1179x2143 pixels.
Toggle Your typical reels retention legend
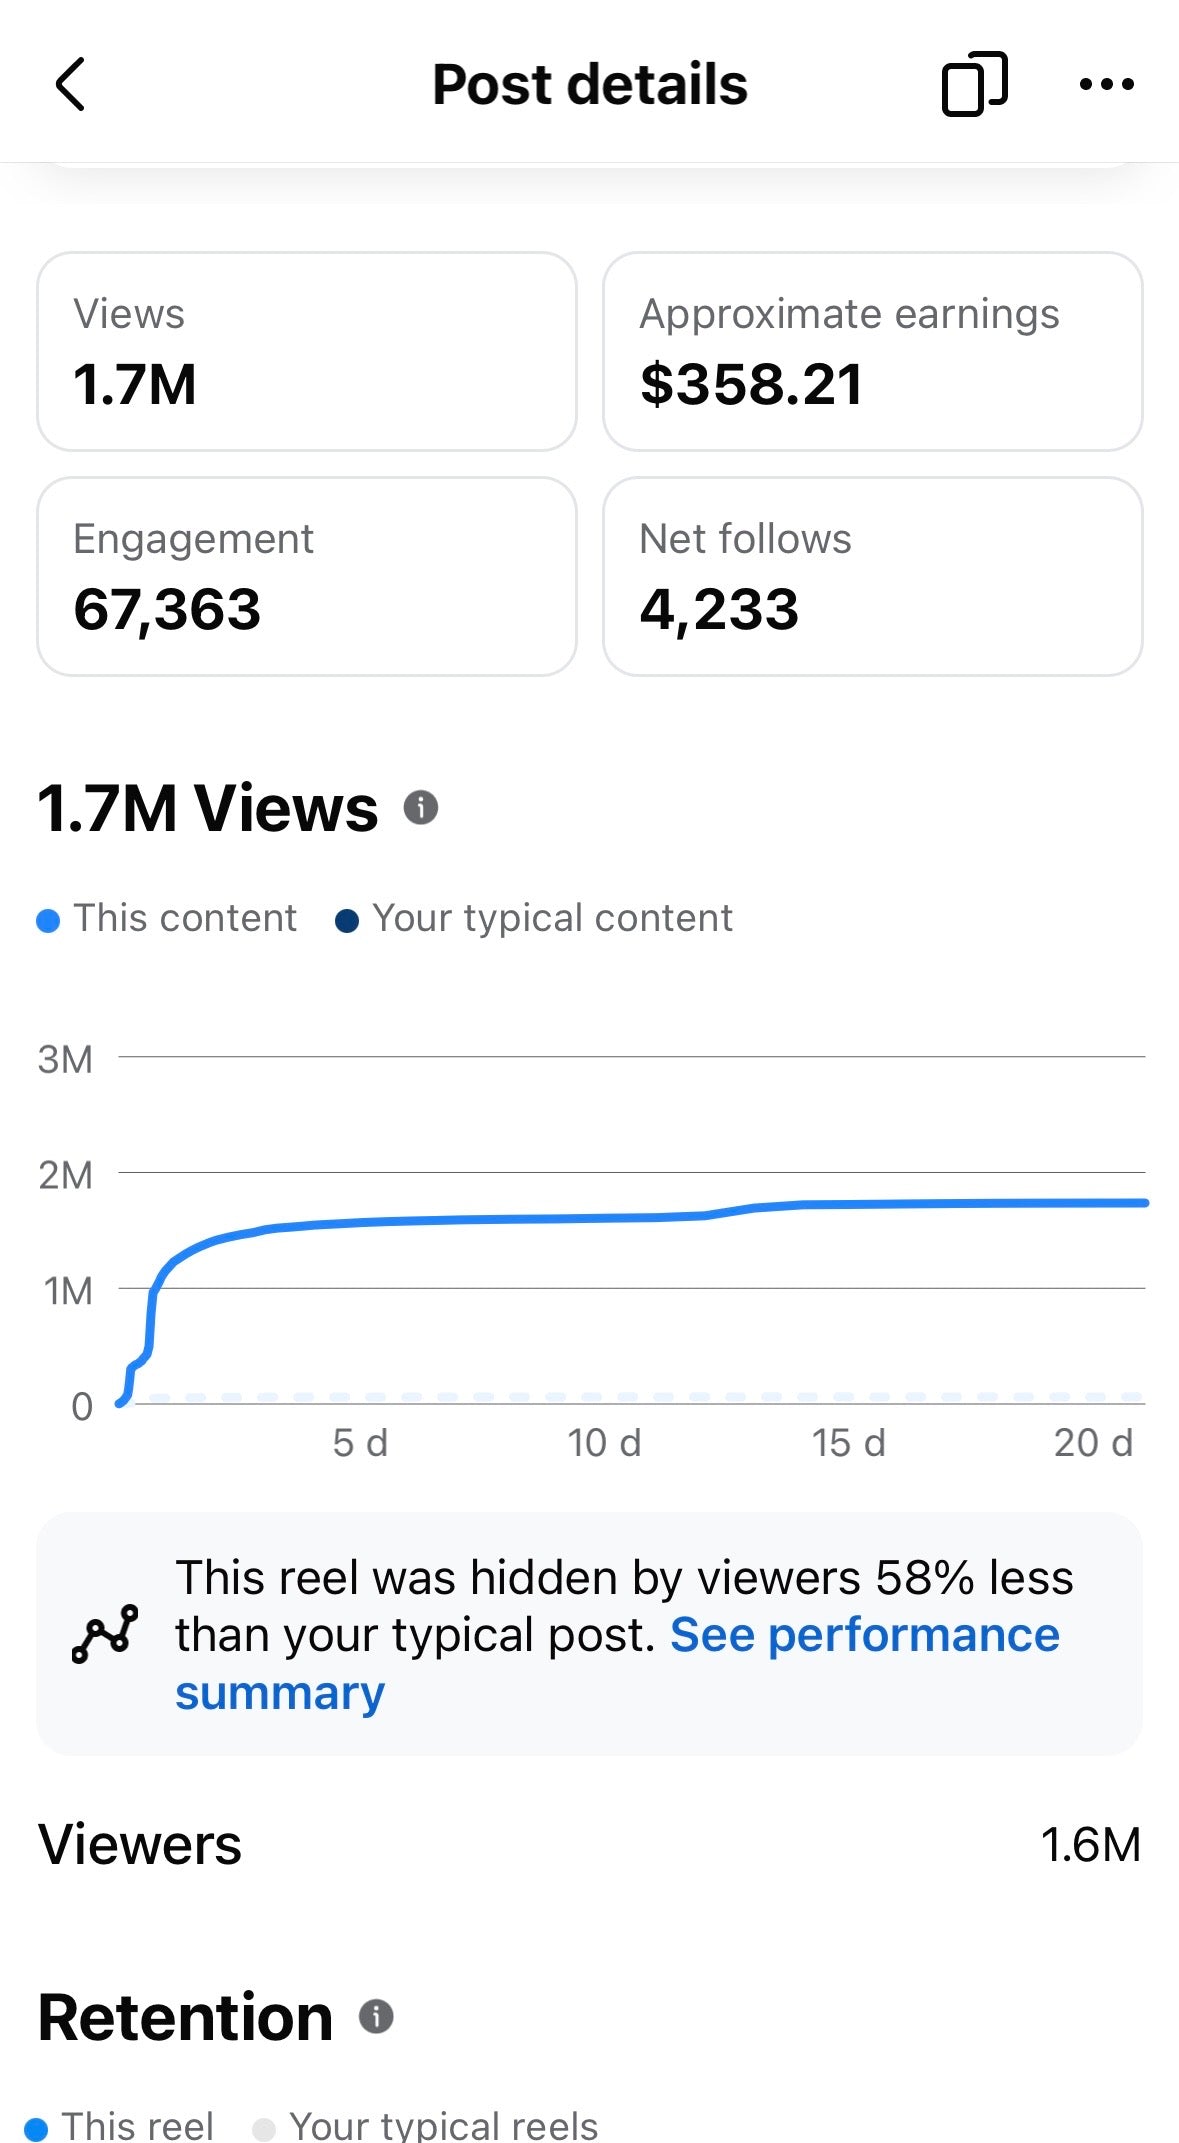426,2126
